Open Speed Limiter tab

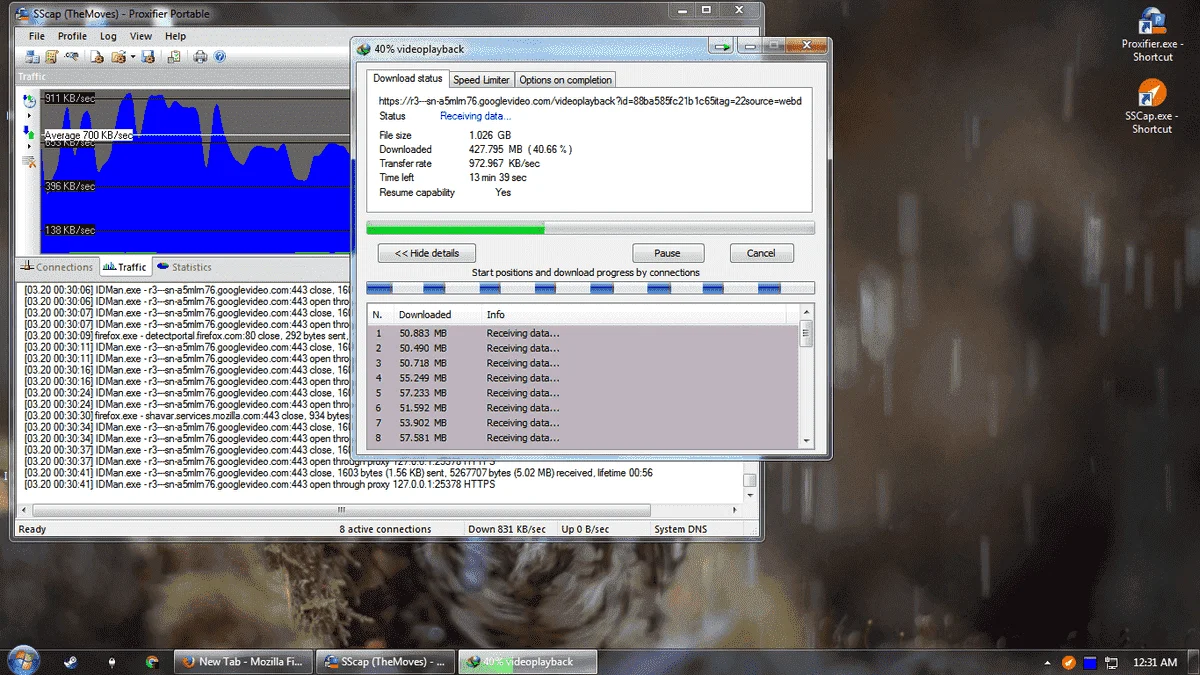point(481,80)
